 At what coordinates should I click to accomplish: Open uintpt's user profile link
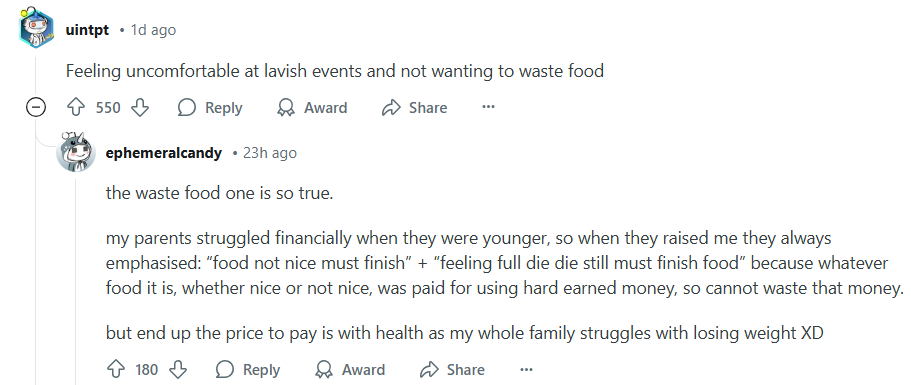click(87, 30)
